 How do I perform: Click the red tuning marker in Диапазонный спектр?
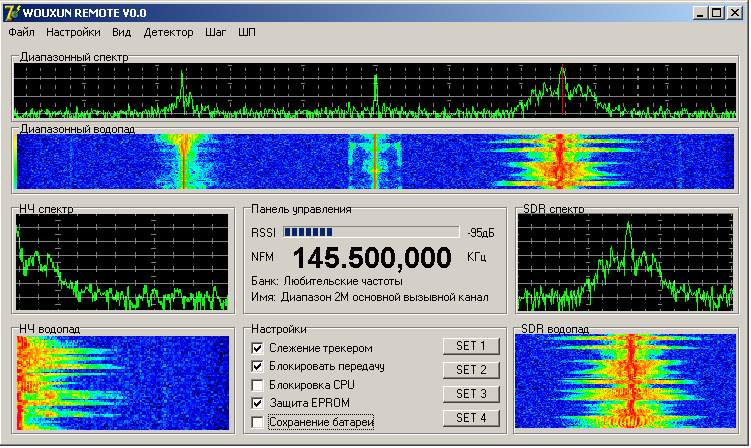(563, 91)
